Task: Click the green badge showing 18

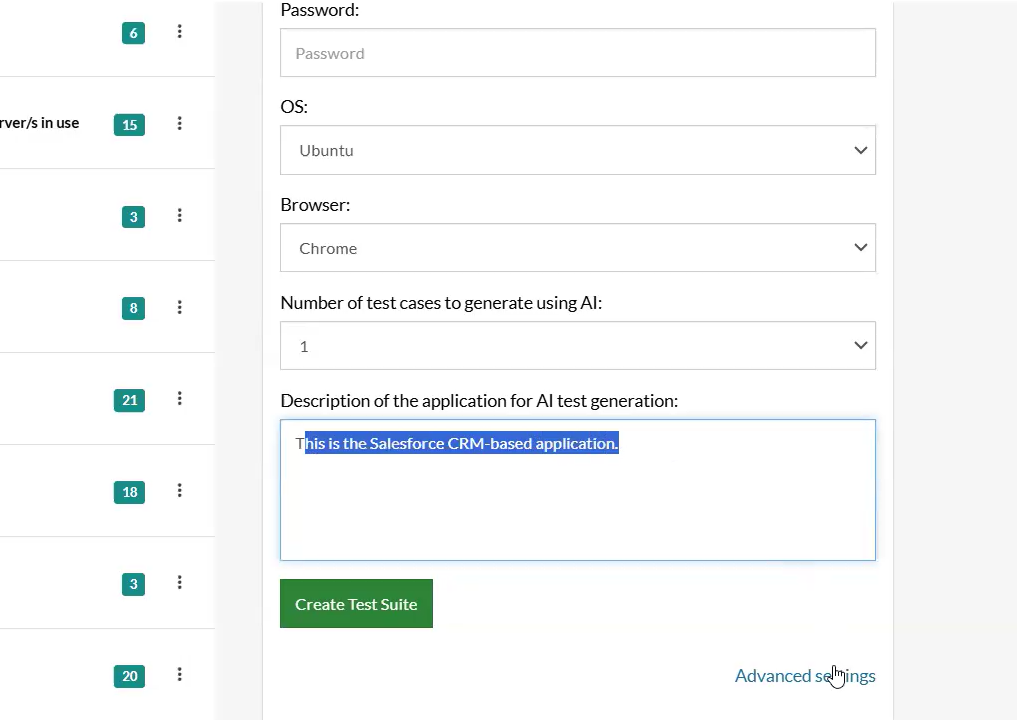Action: (129, 492)
